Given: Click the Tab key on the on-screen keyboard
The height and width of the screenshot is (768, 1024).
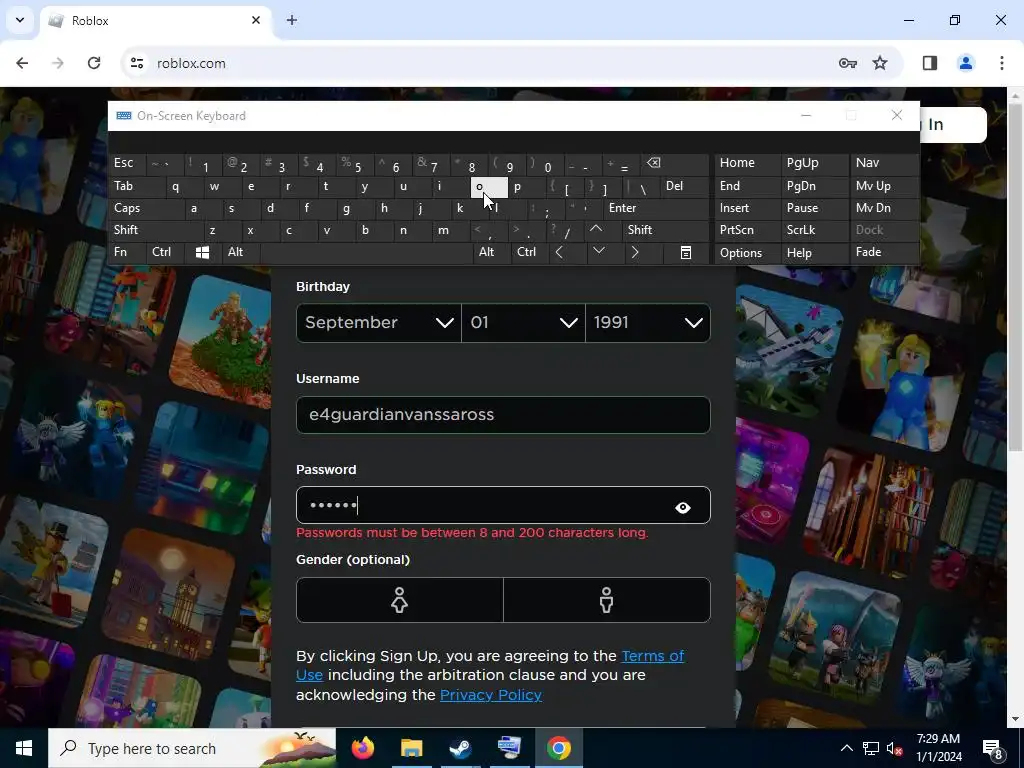Looking at the screenshot, I should coord(136,186).
